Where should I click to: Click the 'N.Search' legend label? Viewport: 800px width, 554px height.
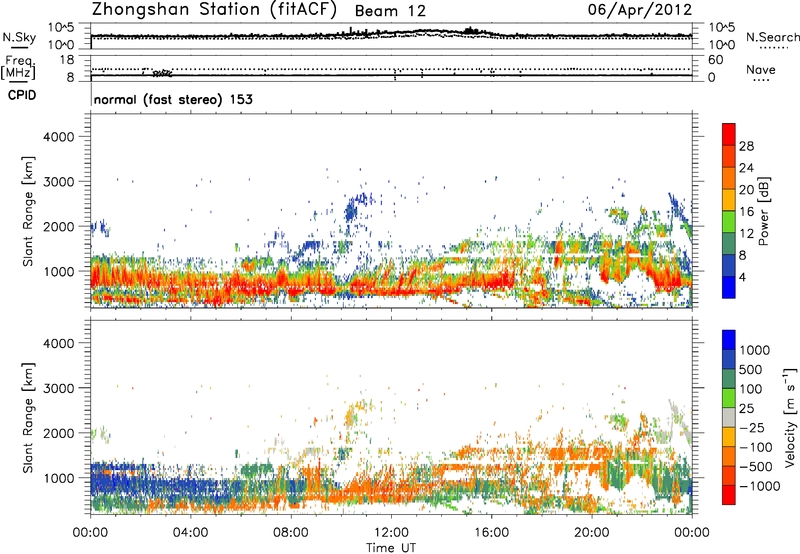click(x=772, y=37)
